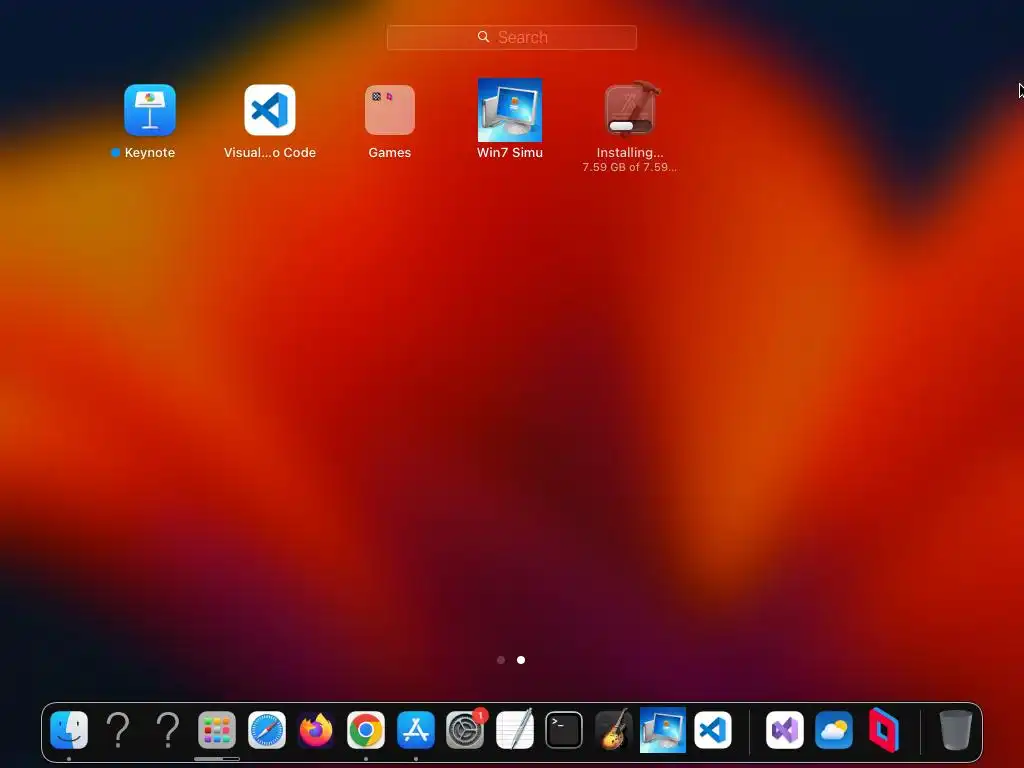Click the installation progress bar on Xcode

click(630, 125)
